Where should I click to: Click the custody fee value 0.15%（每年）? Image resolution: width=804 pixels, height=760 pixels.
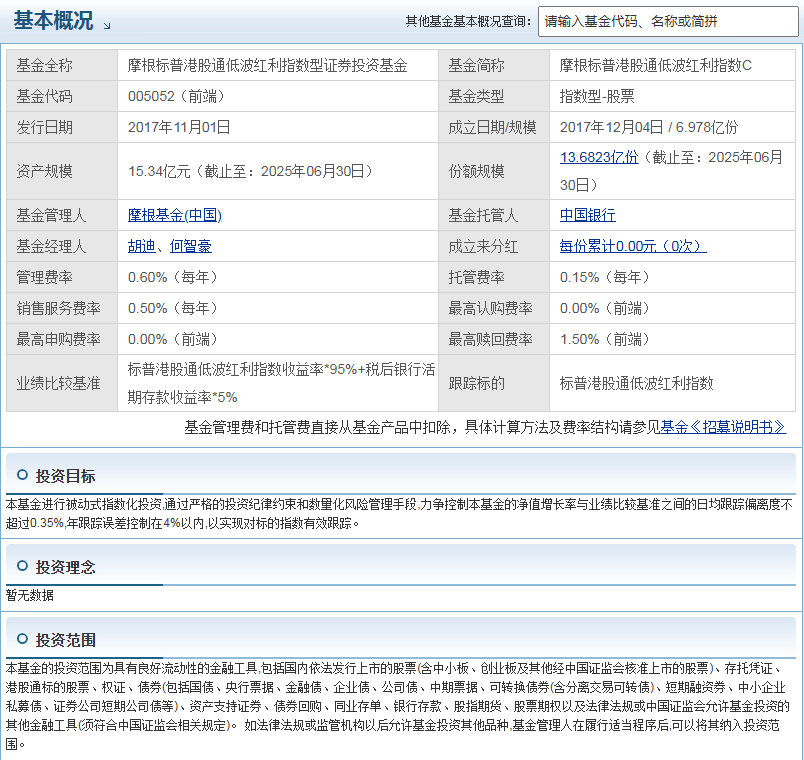pos(605,277)
